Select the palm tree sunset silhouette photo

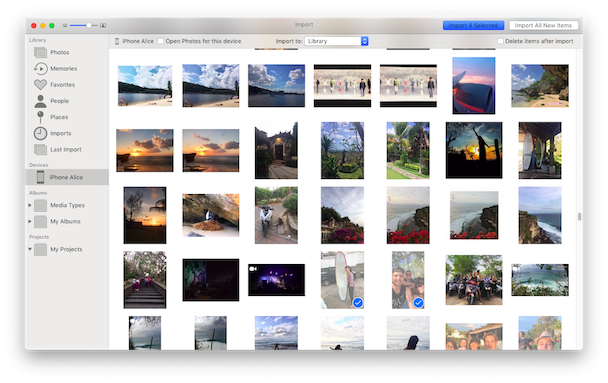pyautogui.click(x=145, y=215)
